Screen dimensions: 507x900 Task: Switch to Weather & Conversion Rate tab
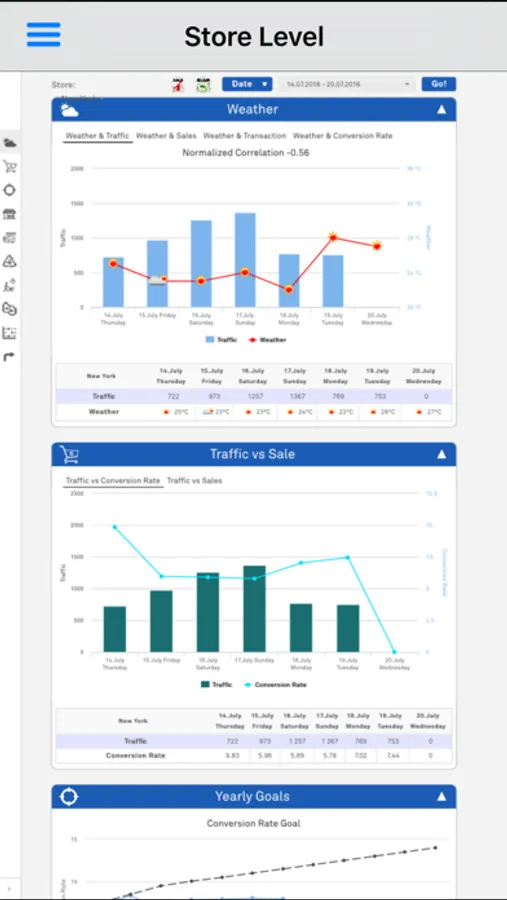pyautogui.click(x=343, y=136)
